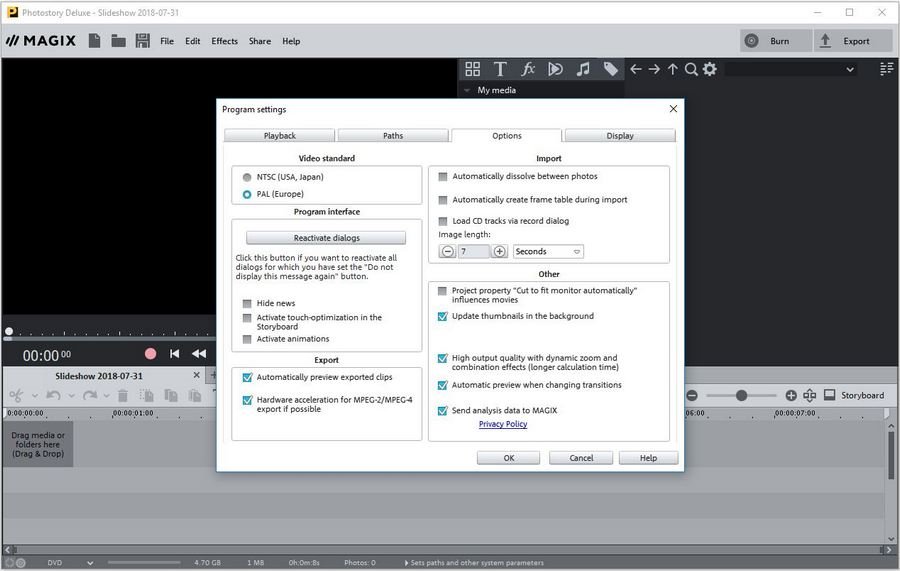
Task: Click the magnifier search icon
Action: [x=691, y=69]
